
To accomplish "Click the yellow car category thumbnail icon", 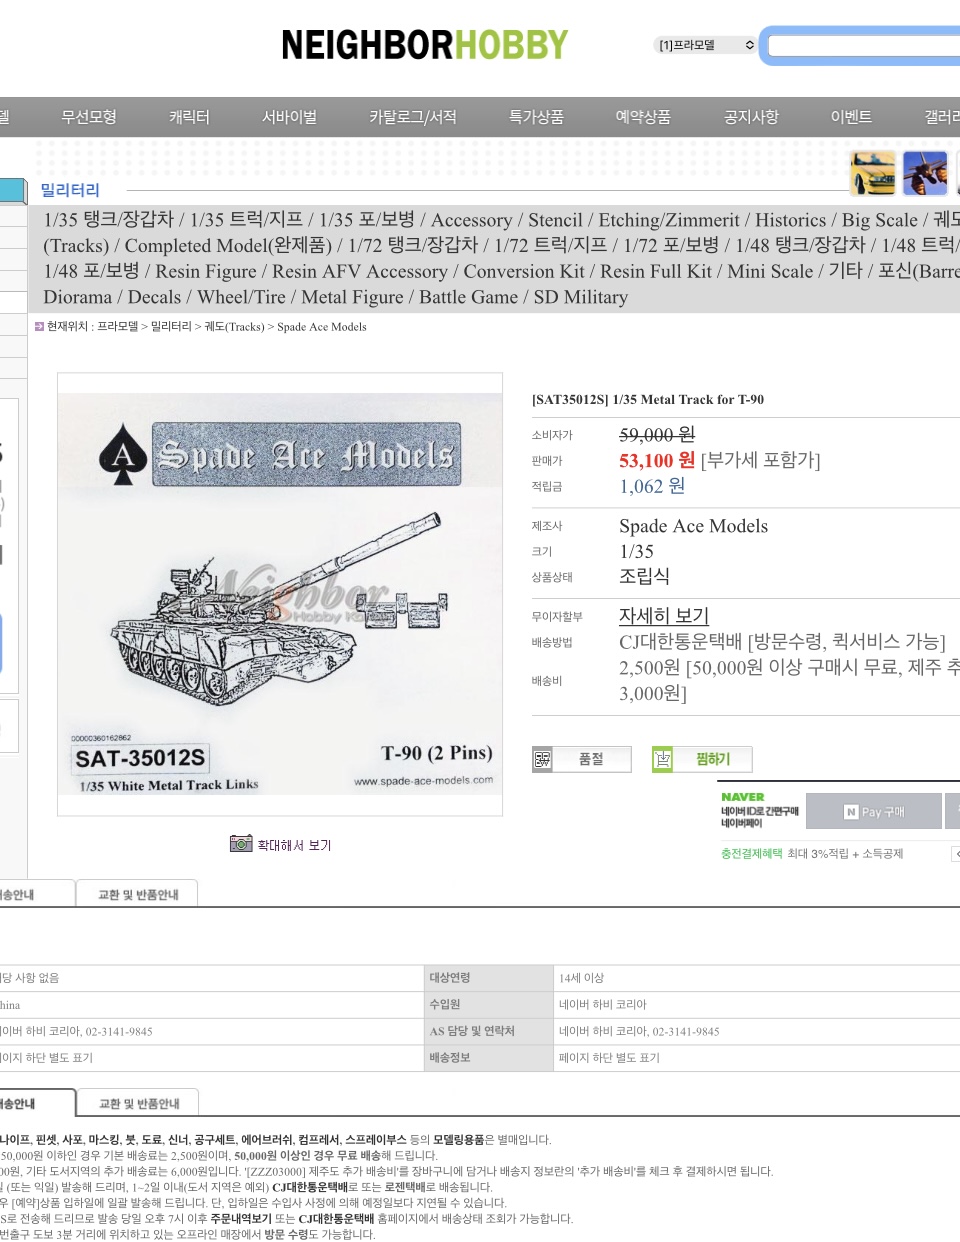I will [x=872, y=173].
